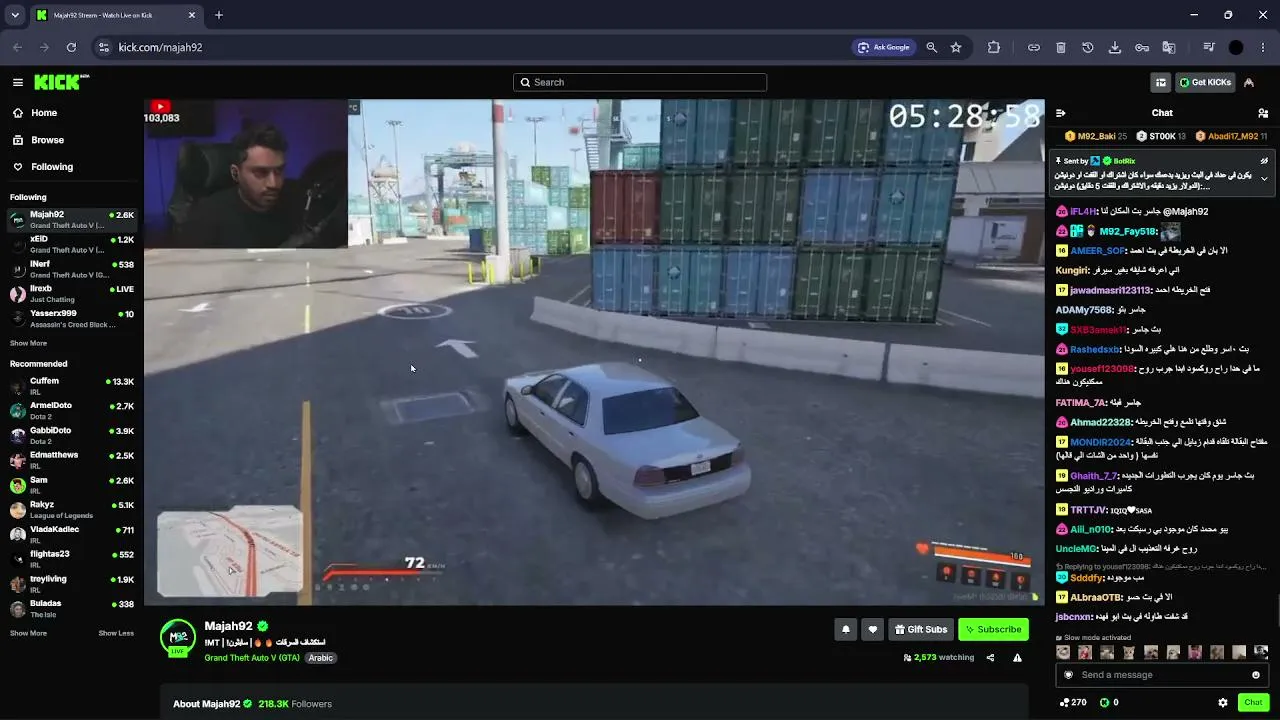Open the chat users list icon
1280x720 pixels.
[x=1263, y=113]
